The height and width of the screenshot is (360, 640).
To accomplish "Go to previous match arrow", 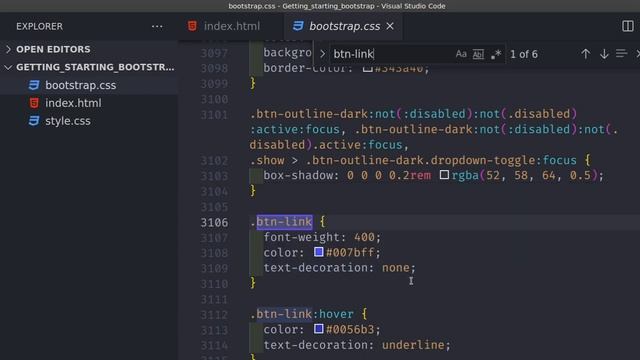I will [586, 54].
